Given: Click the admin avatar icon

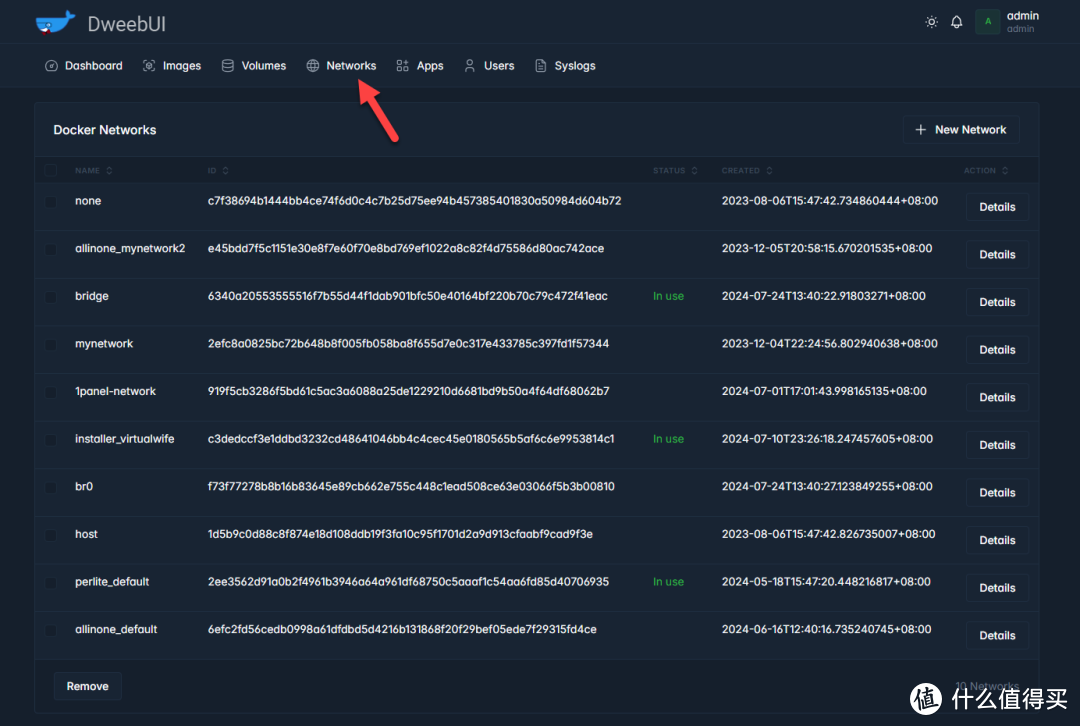Looking at the screenshot, I should [x=987, y=22].
